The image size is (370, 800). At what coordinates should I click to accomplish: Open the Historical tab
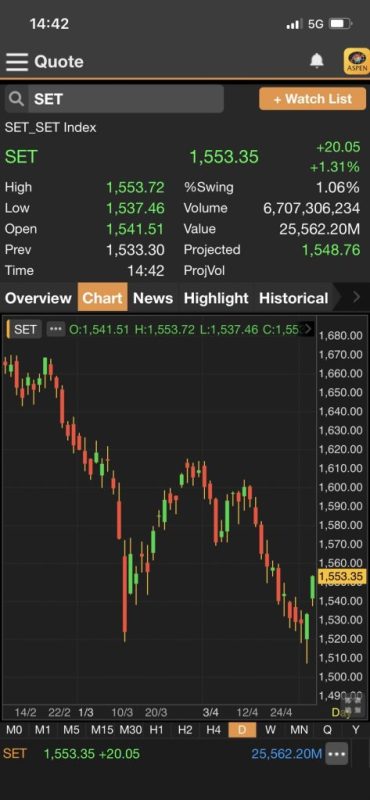tap(293, 298)
